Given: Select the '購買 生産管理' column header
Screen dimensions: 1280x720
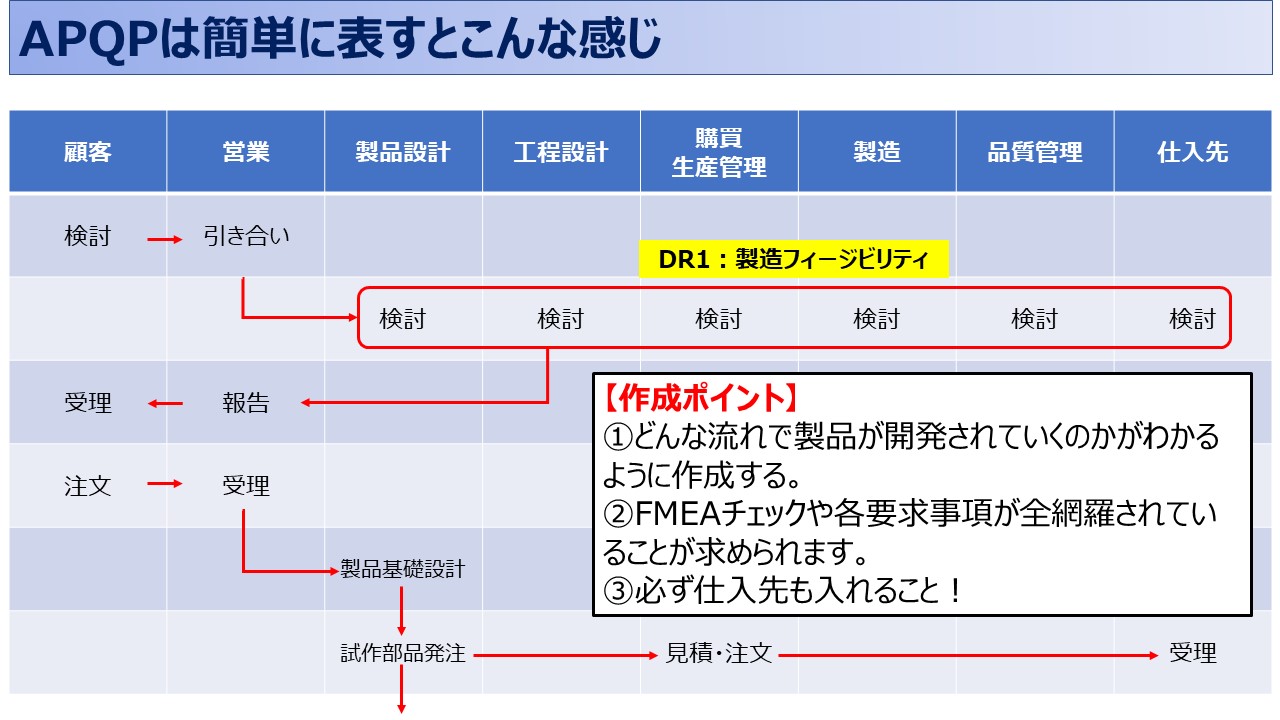Looking at the screenshot, I should click(719, 152).
